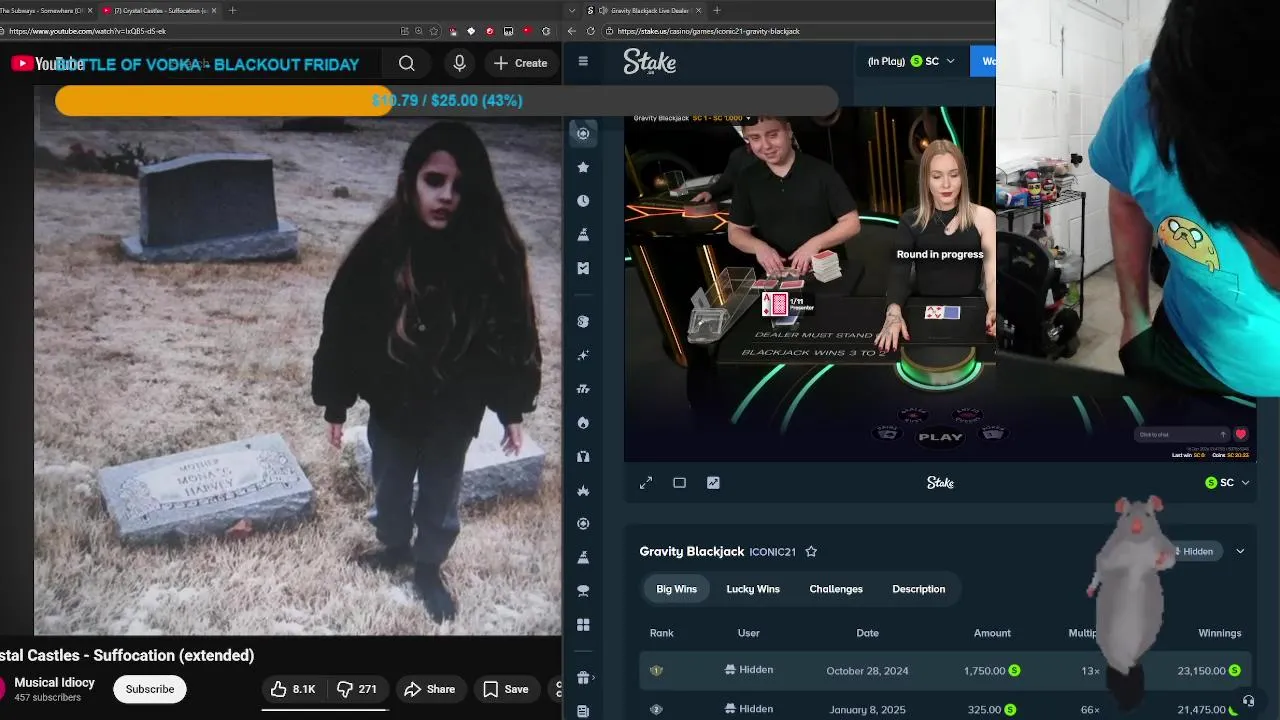Screen dimensions: 1280x720
Task: Switch to the Lucky Wins tab
Action: point(753,589)
